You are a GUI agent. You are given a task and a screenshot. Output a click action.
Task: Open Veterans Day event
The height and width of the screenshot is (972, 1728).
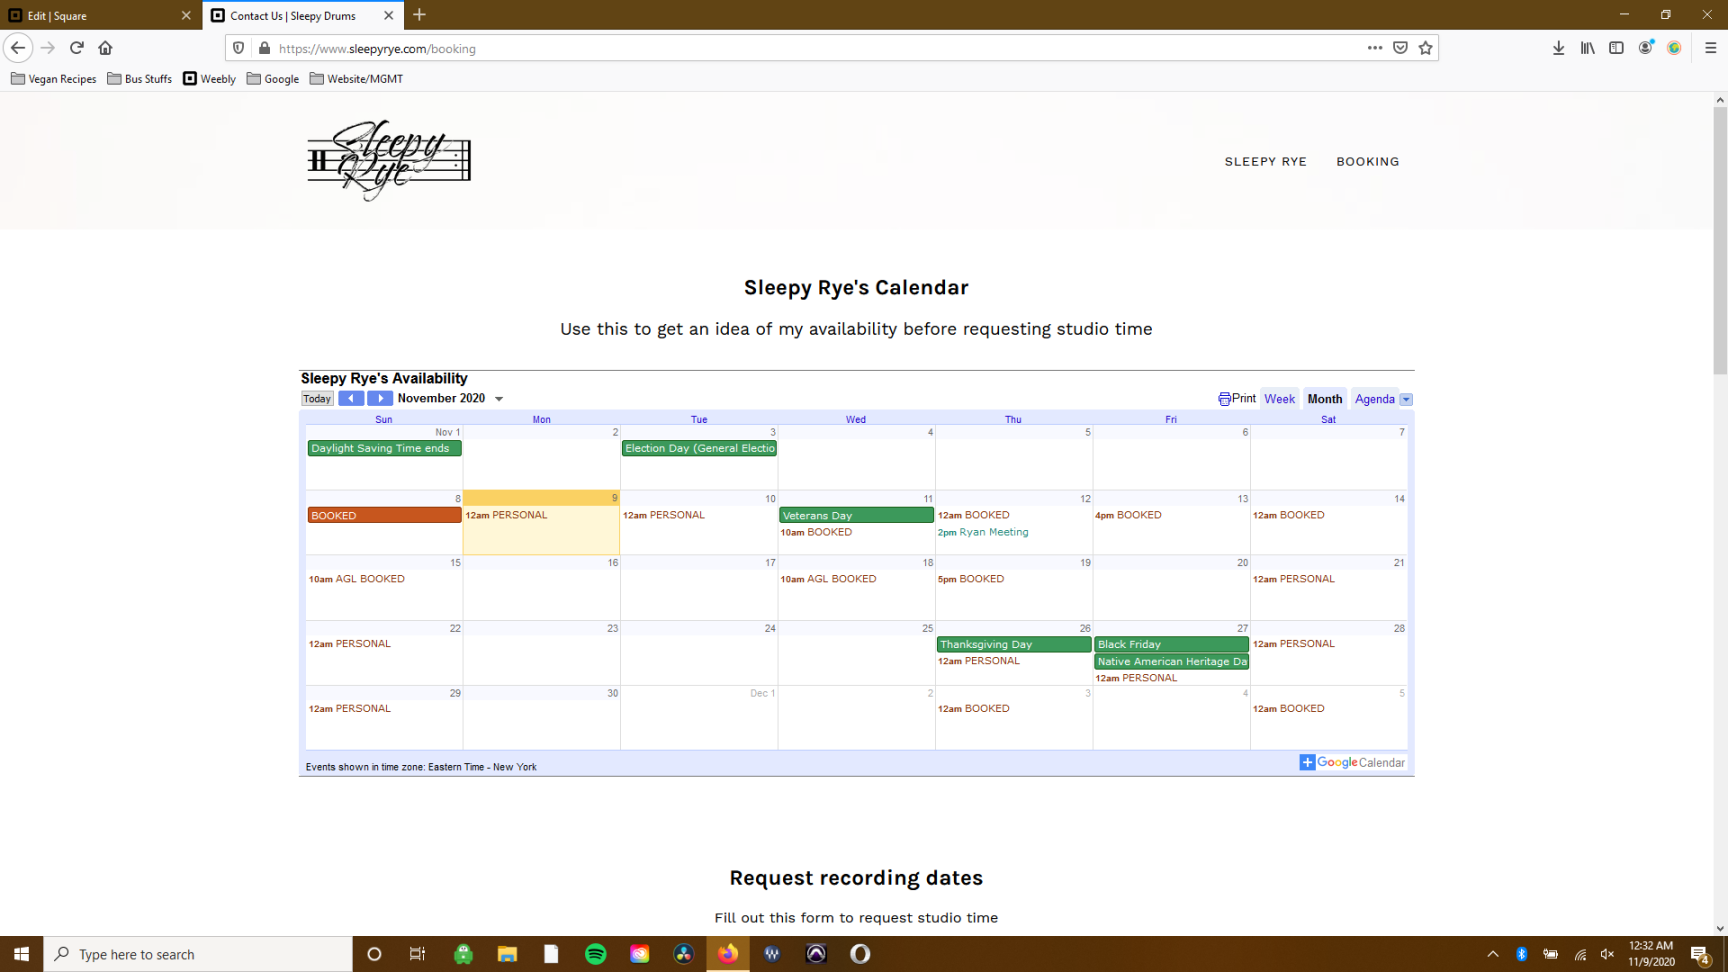click(856, 515)
